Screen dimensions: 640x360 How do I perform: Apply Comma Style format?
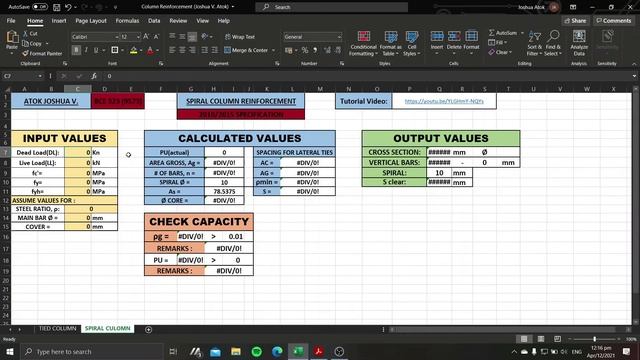click(x=315, y=50)
